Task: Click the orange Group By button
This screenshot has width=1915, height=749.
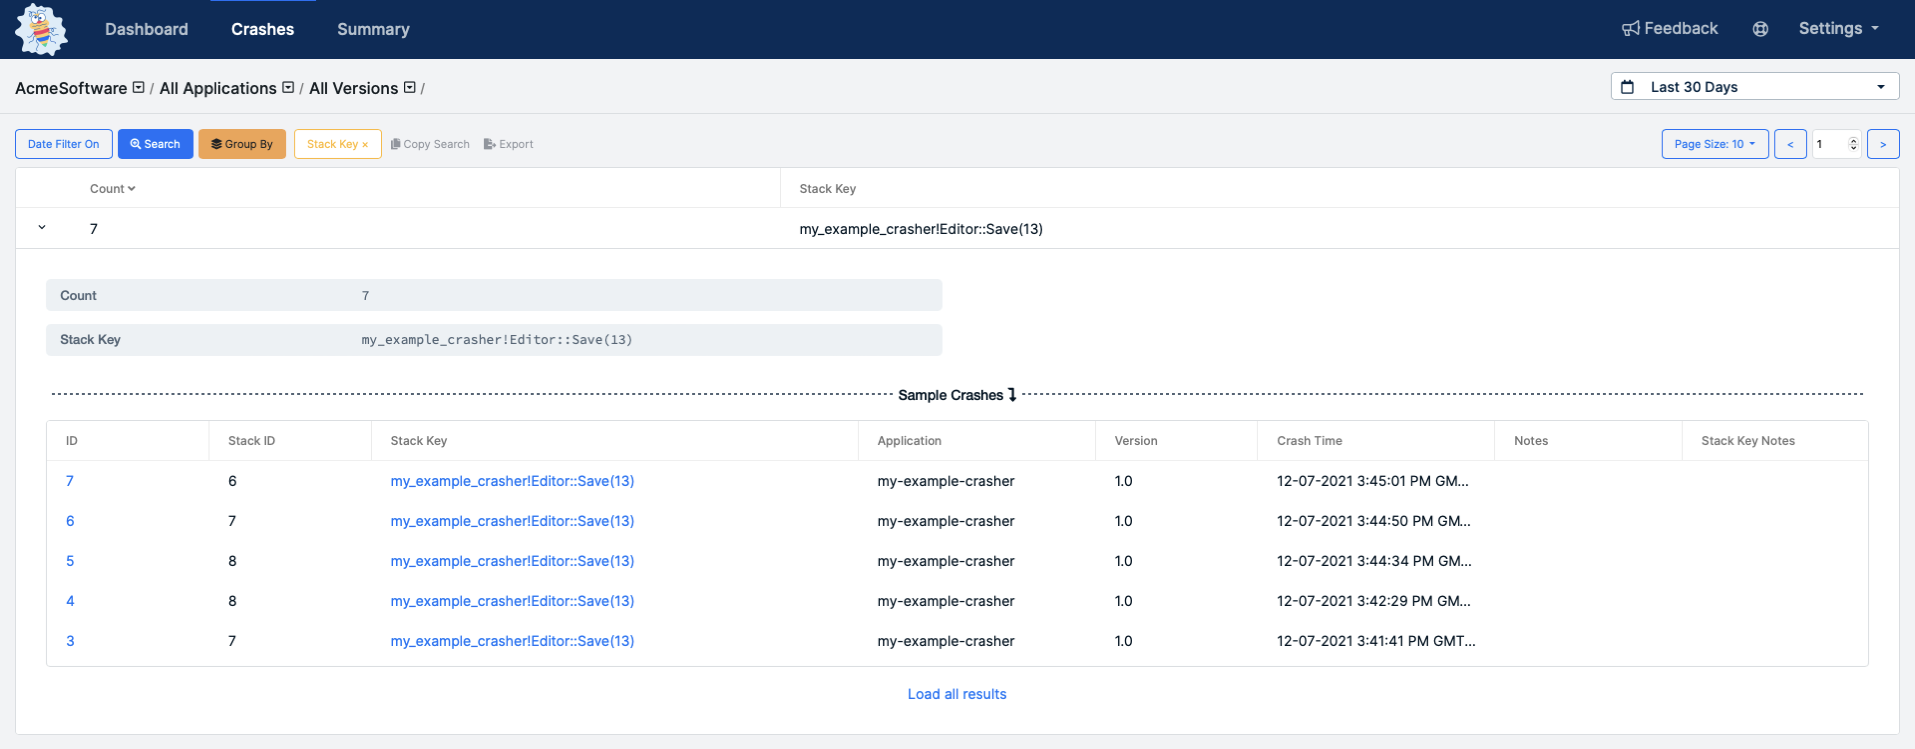Action: pos(242,144)
